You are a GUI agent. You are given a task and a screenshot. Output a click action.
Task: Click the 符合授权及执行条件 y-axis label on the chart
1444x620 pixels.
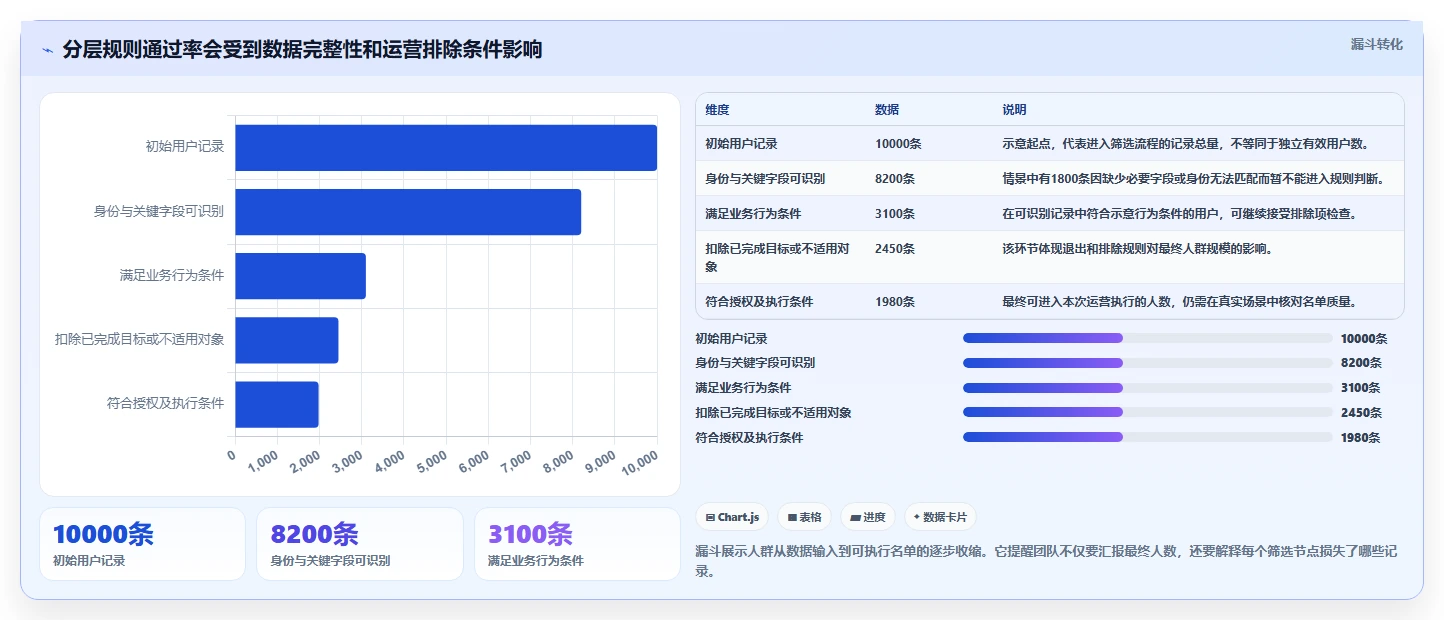166,403
